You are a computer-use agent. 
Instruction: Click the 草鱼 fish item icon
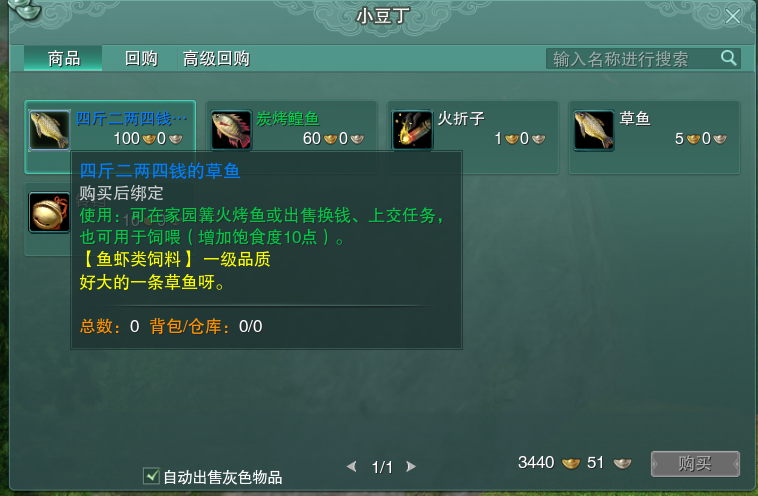(594, 130)
